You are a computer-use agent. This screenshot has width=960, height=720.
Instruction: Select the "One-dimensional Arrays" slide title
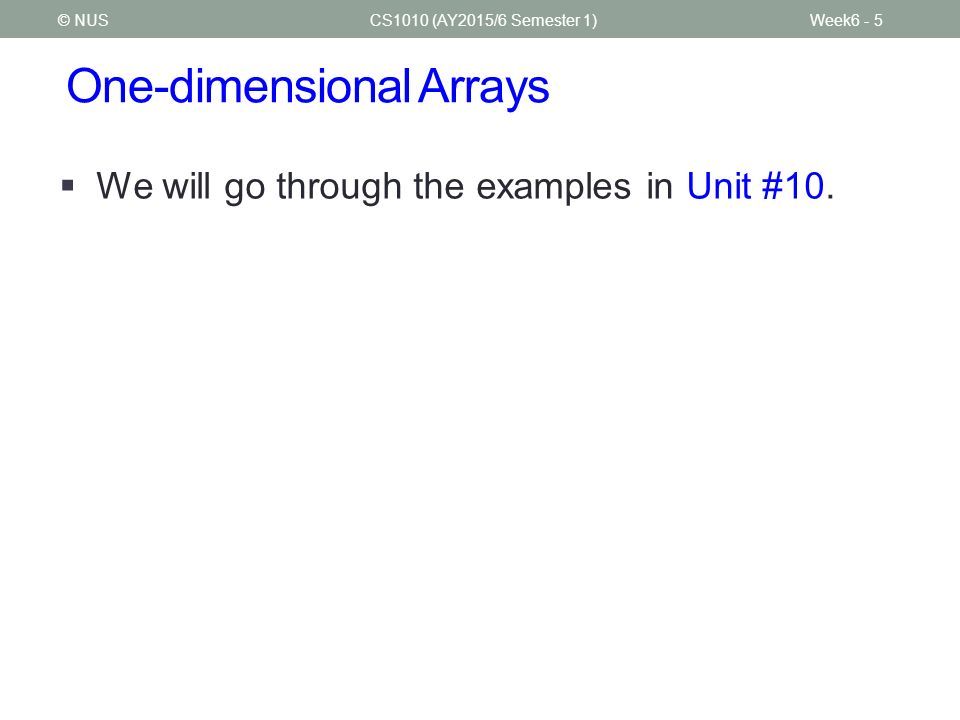[x=308, y=86]
